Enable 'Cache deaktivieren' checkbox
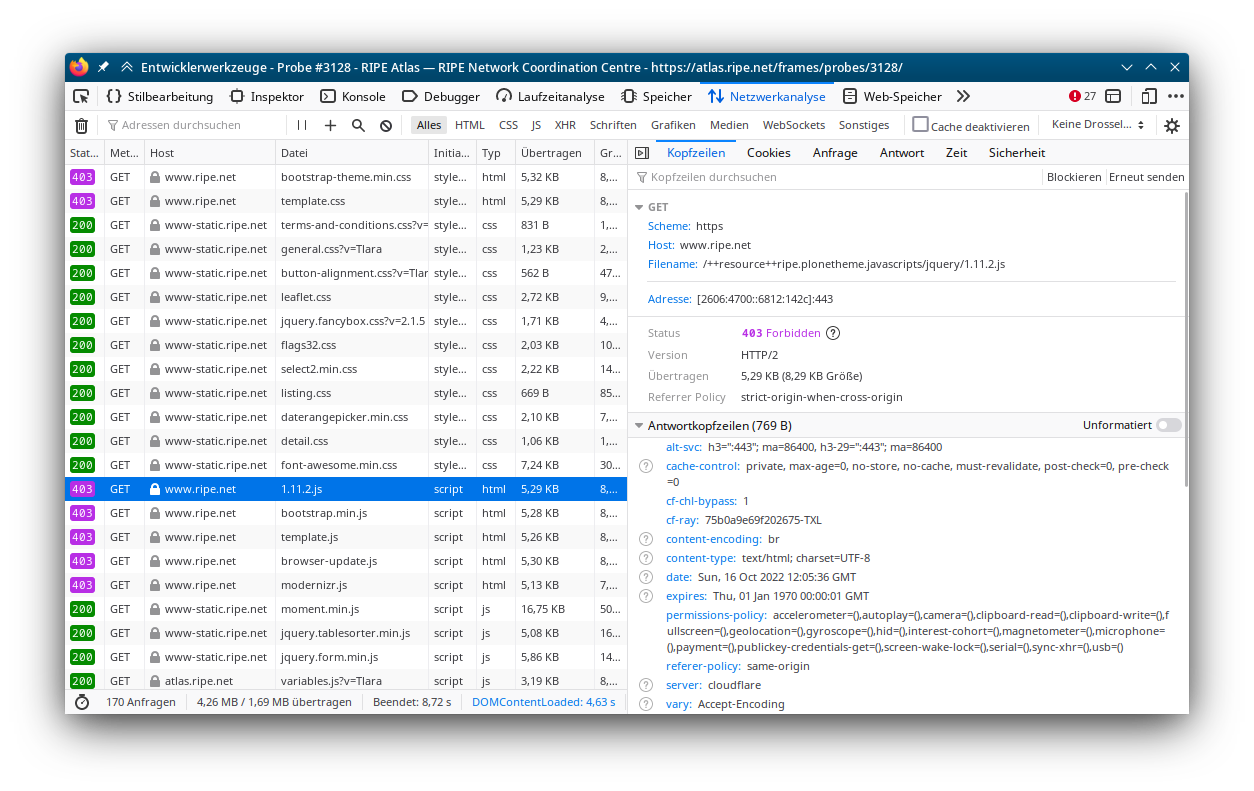Viewport: 1254px width, 791px height. (920, 125)
